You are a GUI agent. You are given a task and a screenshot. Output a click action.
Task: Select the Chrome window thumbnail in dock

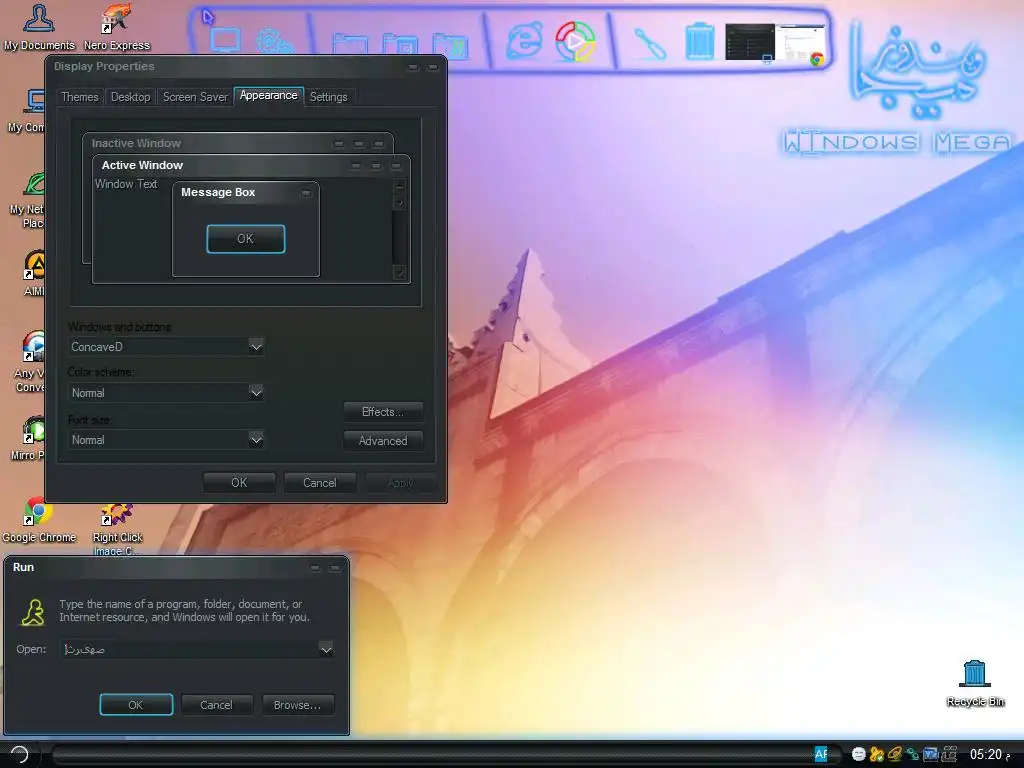pos(800,44)
